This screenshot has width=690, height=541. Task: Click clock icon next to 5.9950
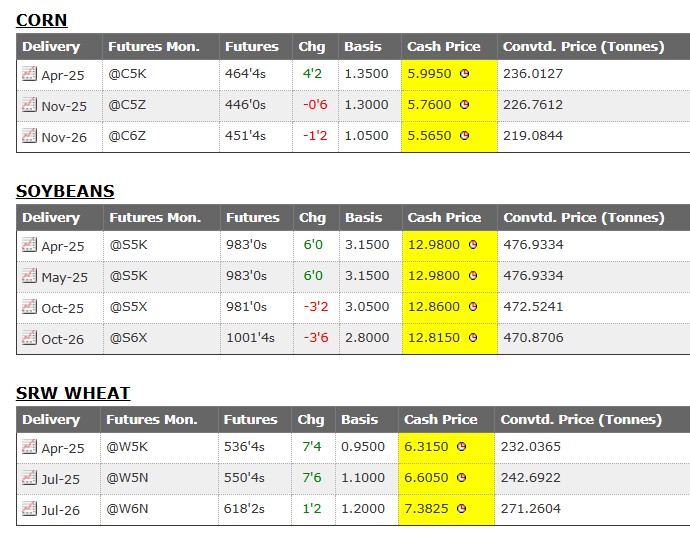pos(465,74)
